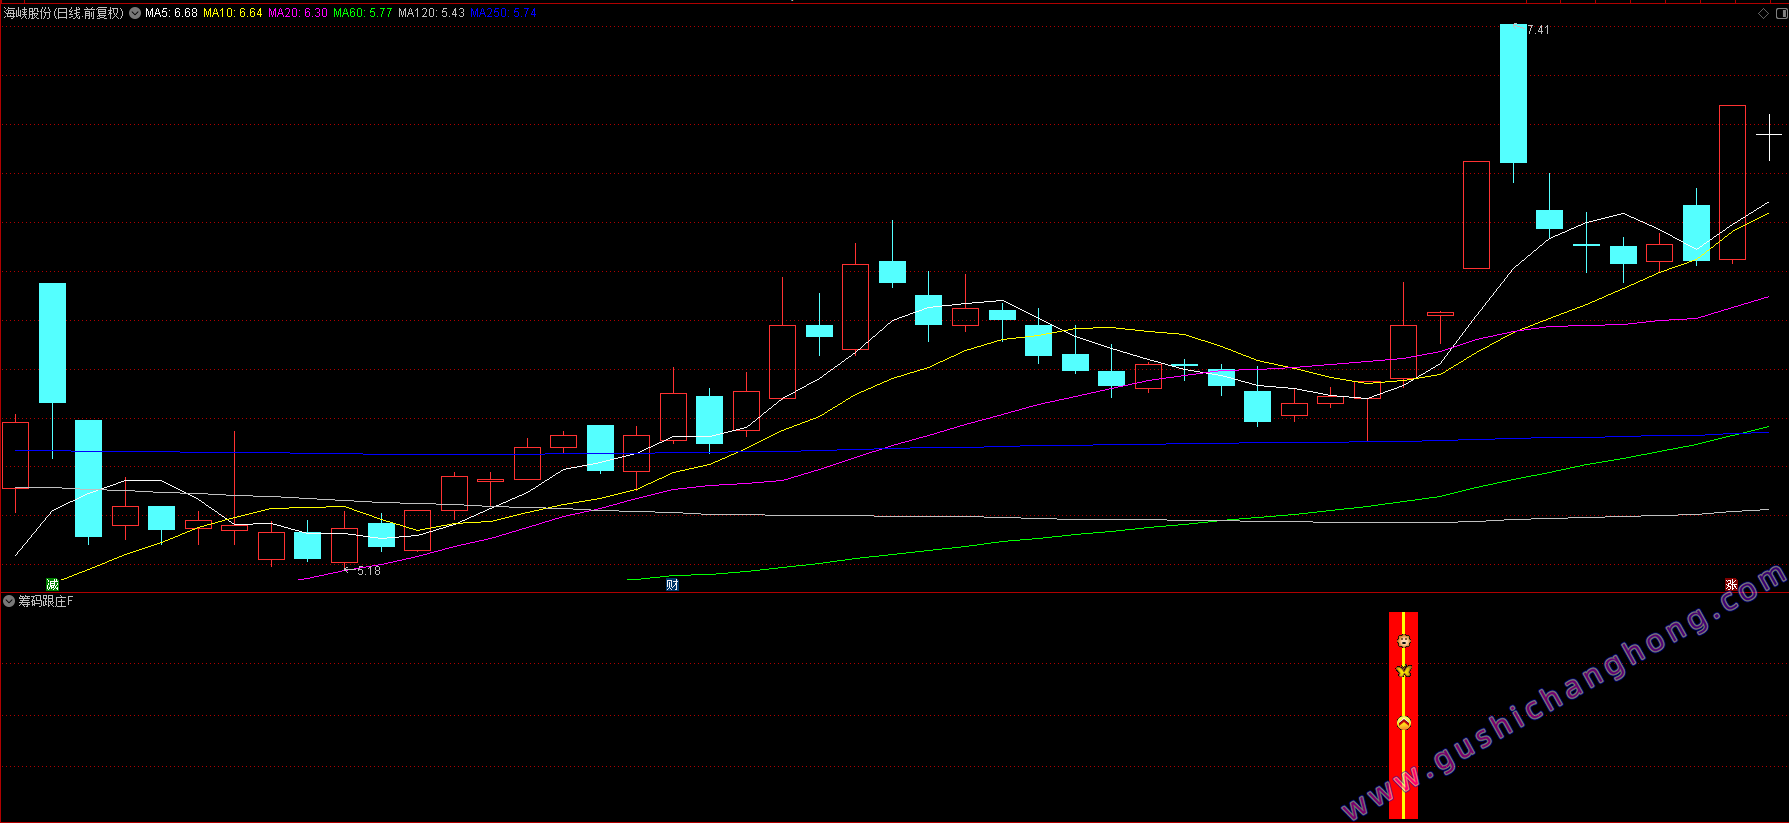The image size is (1789, 823).
Task: Click the 7.41 high price label
Action: click(1538, 30)
